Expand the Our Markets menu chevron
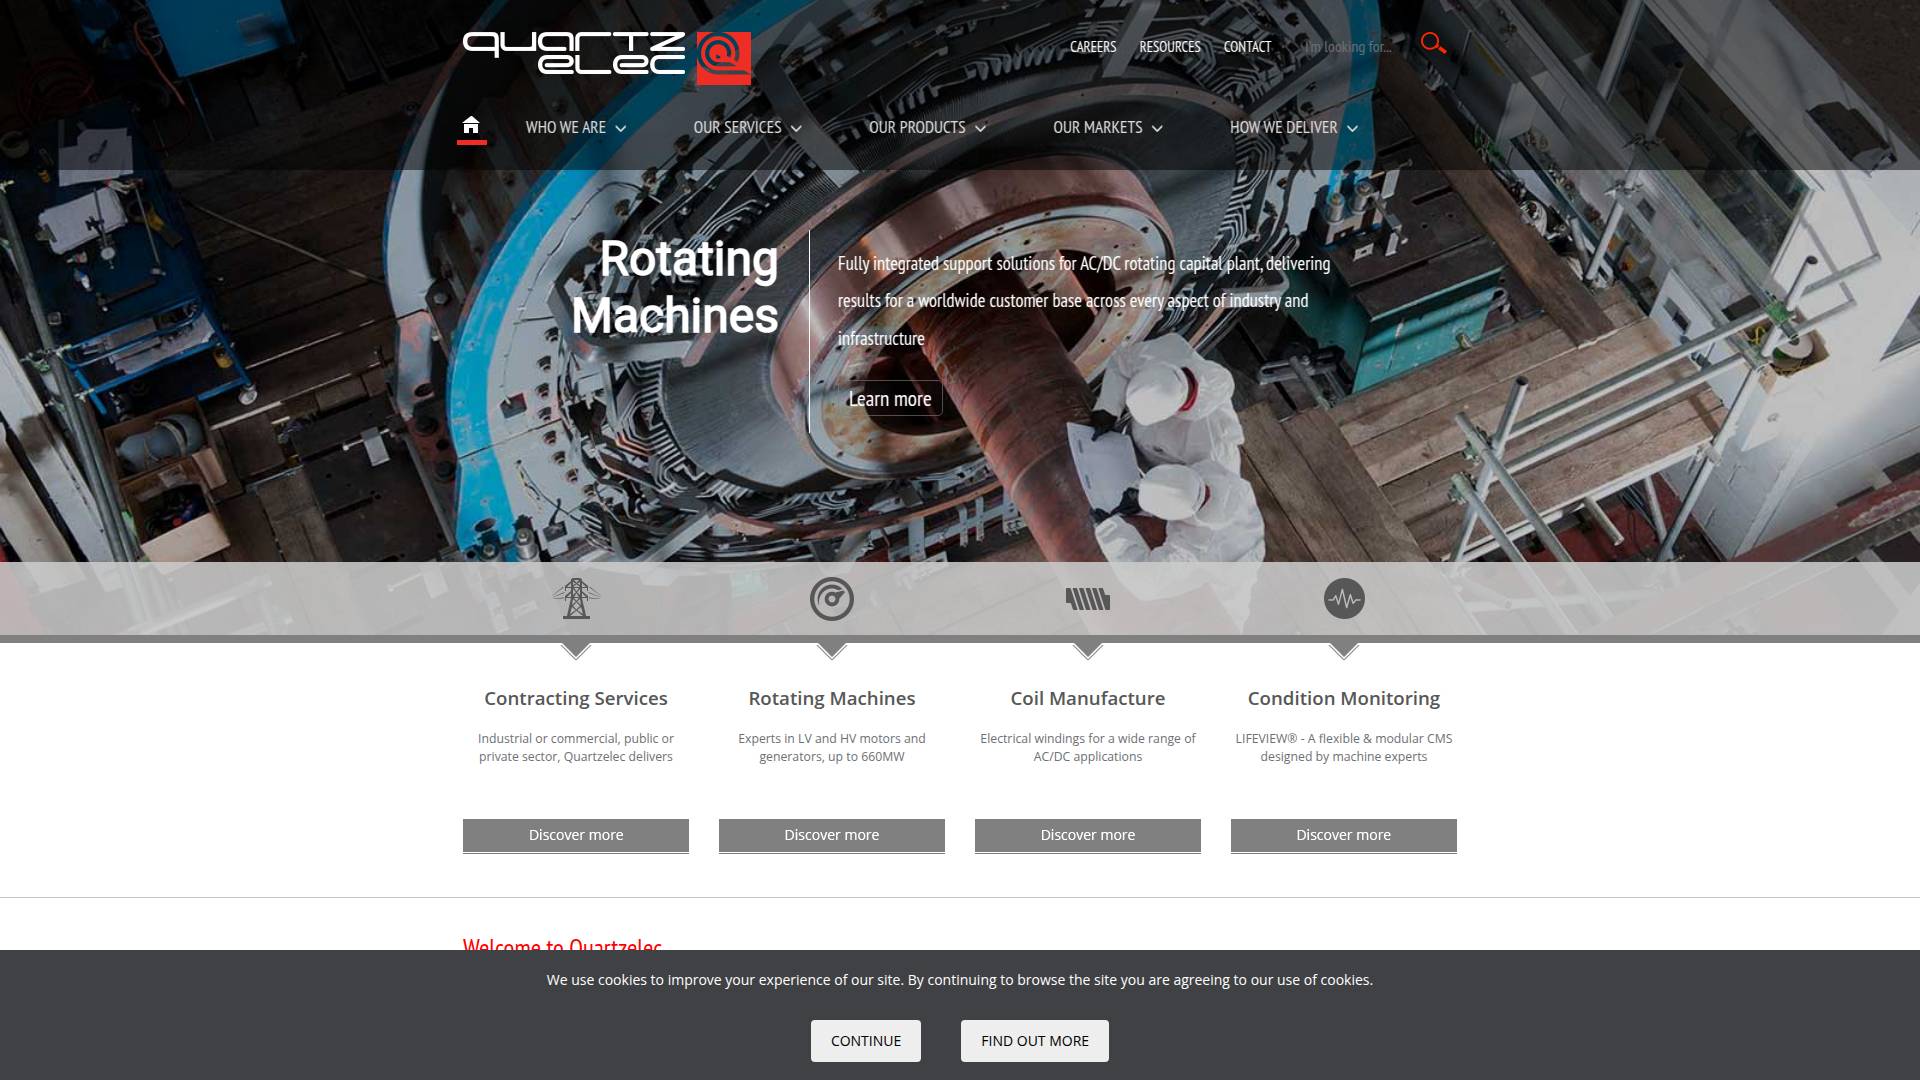Viewport: 1920px width, 1080px height. pyautogui.click(x=1157, y=129)
